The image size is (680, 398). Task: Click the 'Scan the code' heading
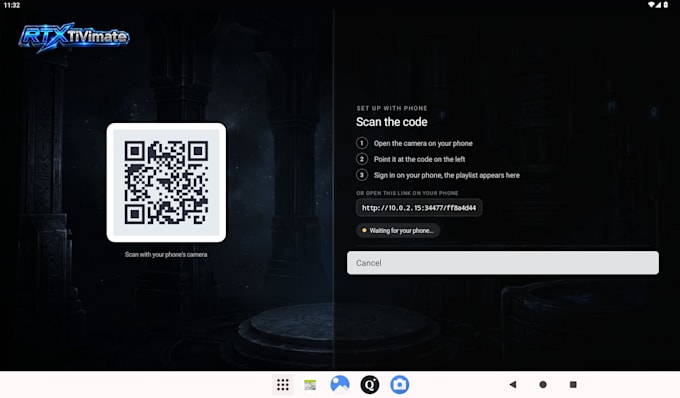(x=392, y=122)
